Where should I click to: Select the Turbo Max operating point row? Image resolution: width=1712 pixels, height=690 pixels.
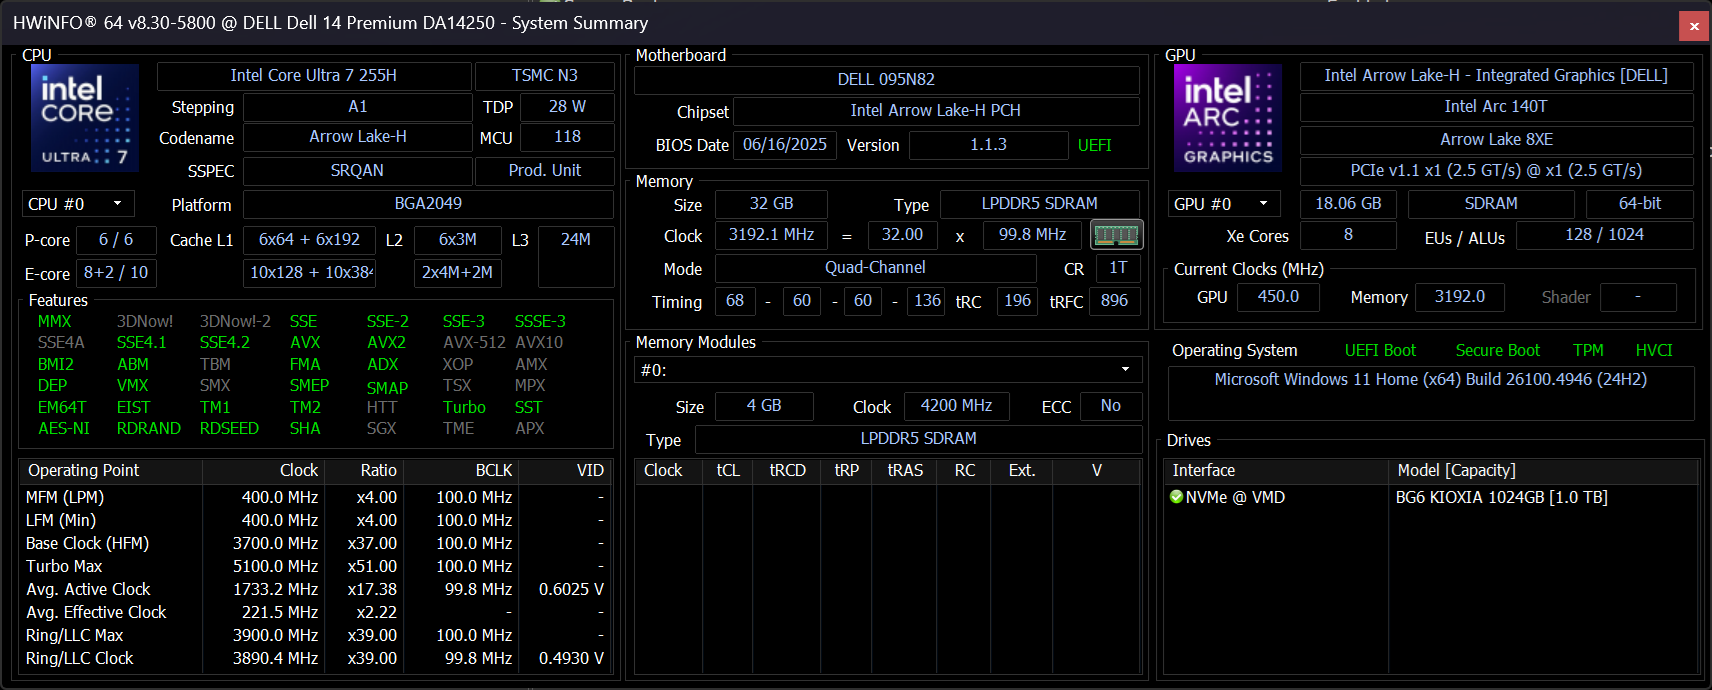315,566
